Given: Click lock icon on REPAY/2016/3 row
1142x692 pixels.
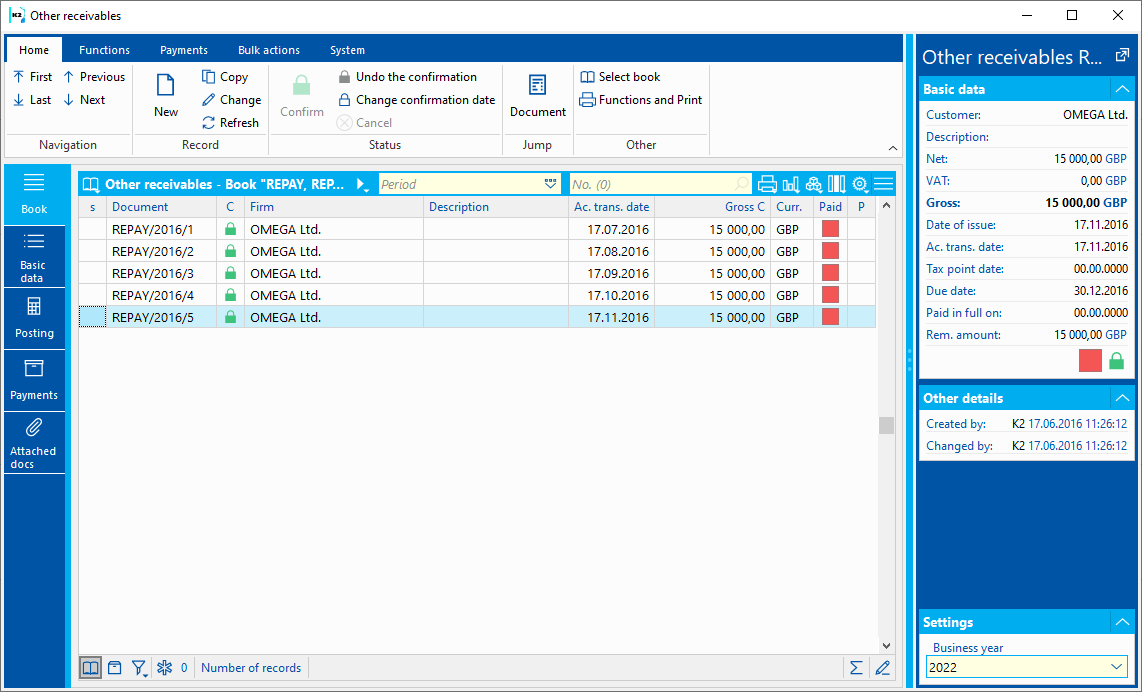Looking at the screenshot, I should (231, 273).
